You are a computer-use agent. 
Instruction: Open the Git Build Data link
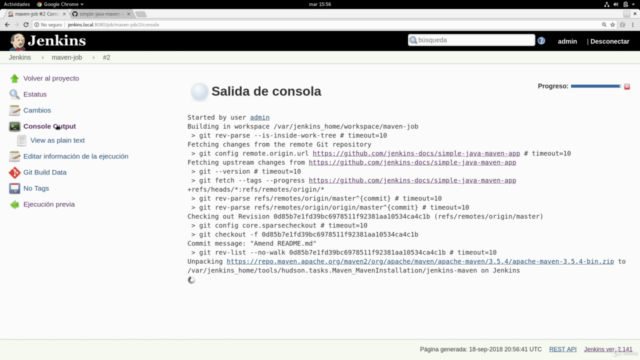pyautogui.click(x=45, y=172)
